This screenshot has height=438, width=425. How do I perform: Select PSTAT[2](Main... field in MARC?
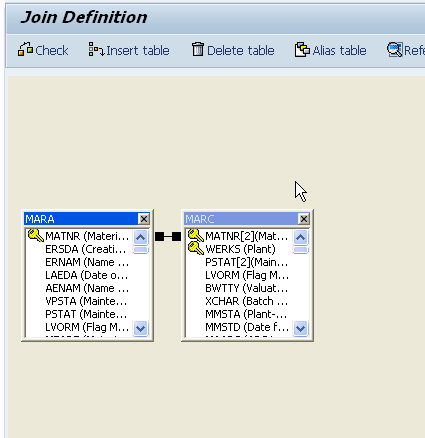246,262
